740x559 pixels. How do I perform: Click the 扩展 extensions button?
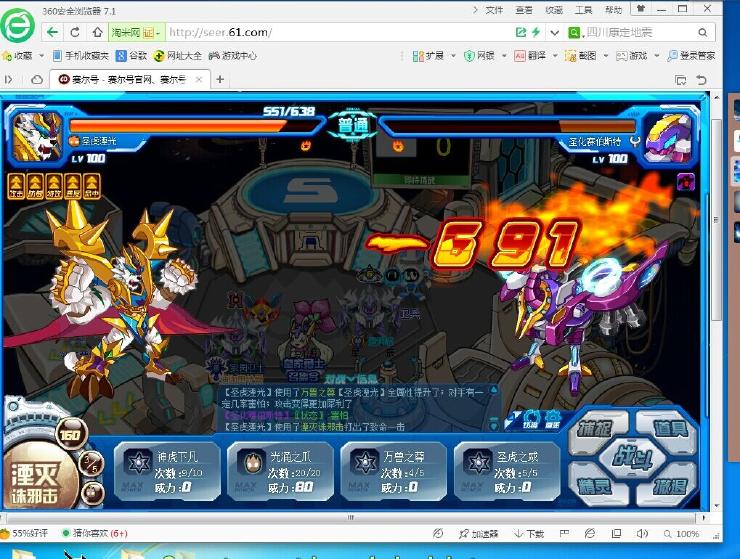coord(428,56)
